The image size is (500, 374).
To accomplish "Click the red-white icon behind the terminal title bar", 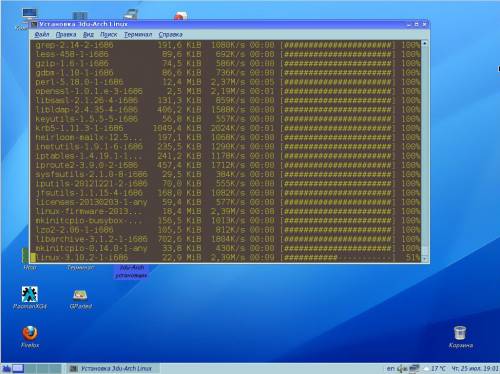I will [x=180, y=15].
